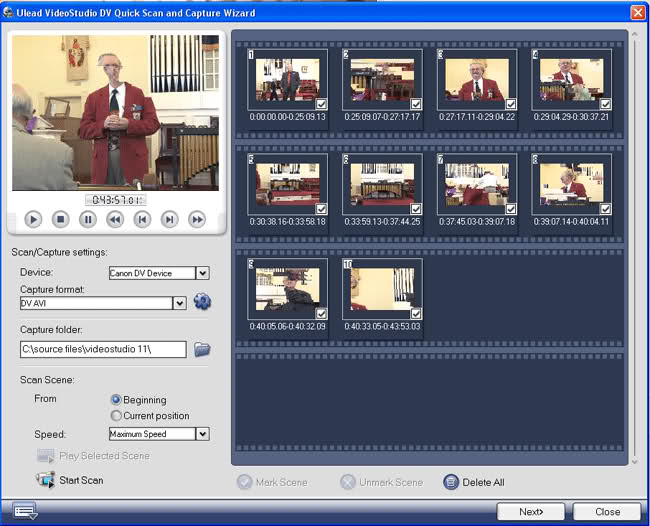650x526 pixels.
Task: Select scene 1 thumbnail
Action: (x=288, y=80)
